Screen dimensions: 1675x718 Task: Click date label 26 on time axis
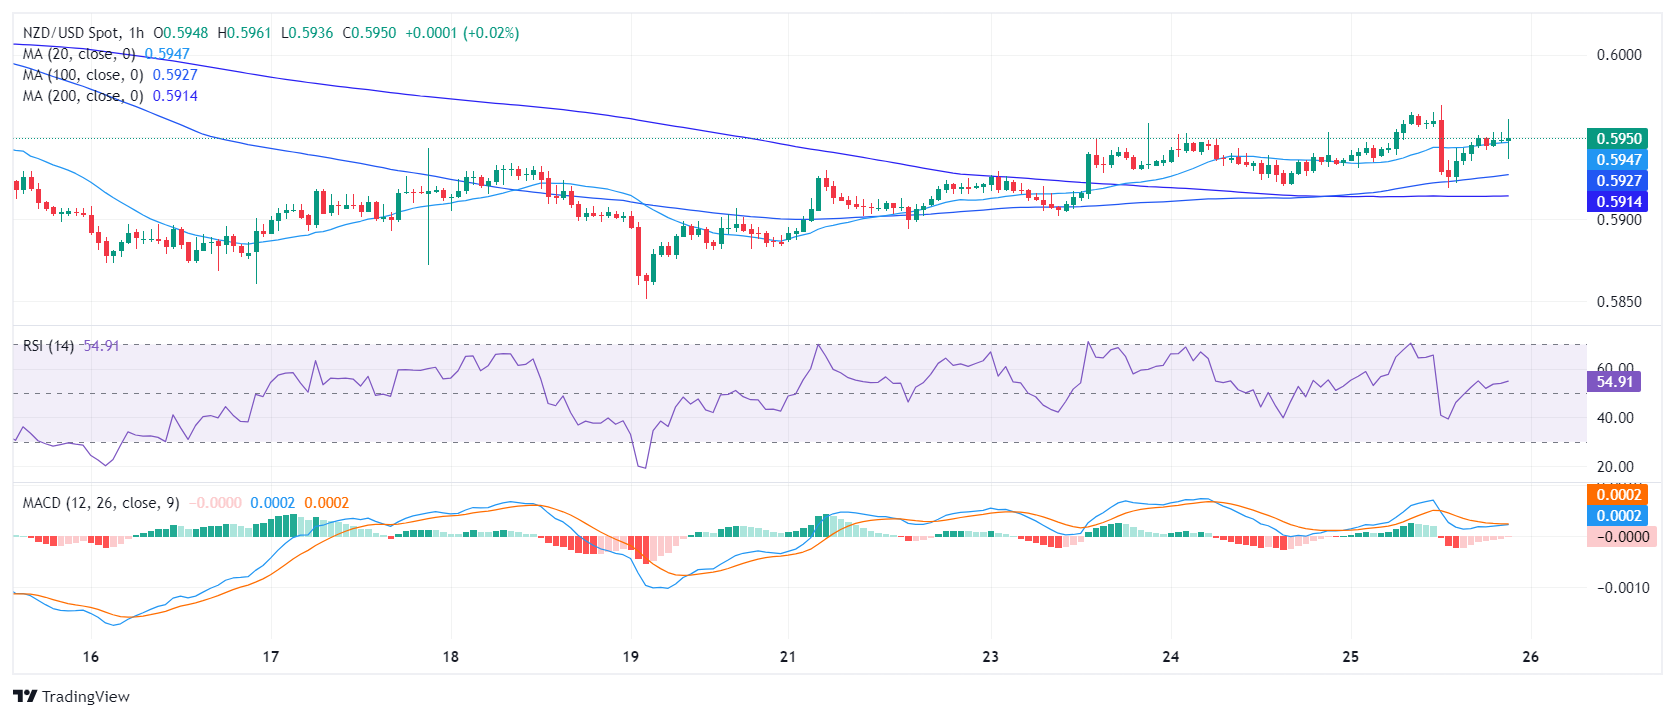click(x=1530, y=657)
